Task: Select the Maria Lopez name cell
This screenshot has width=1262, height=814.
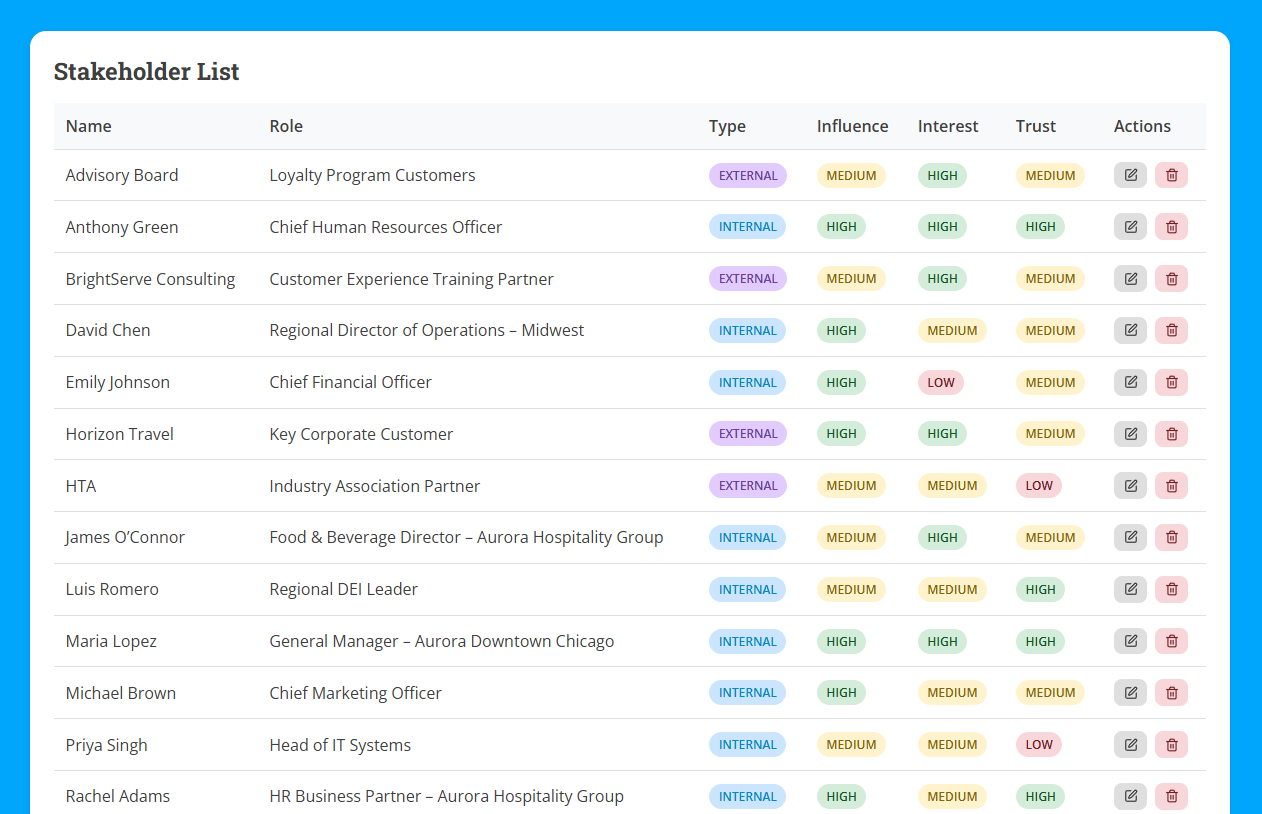Action: click(111, 641)
